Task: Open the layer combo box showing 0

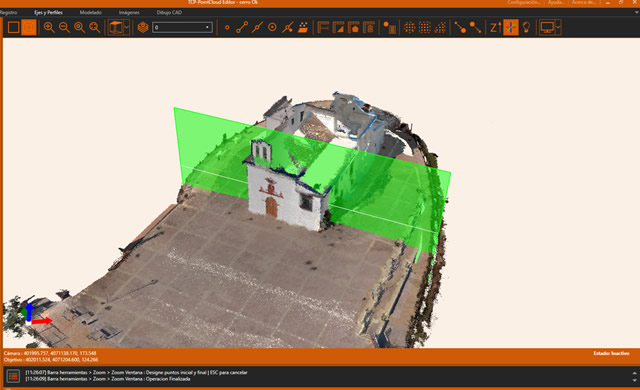Action: coord(182,27)
